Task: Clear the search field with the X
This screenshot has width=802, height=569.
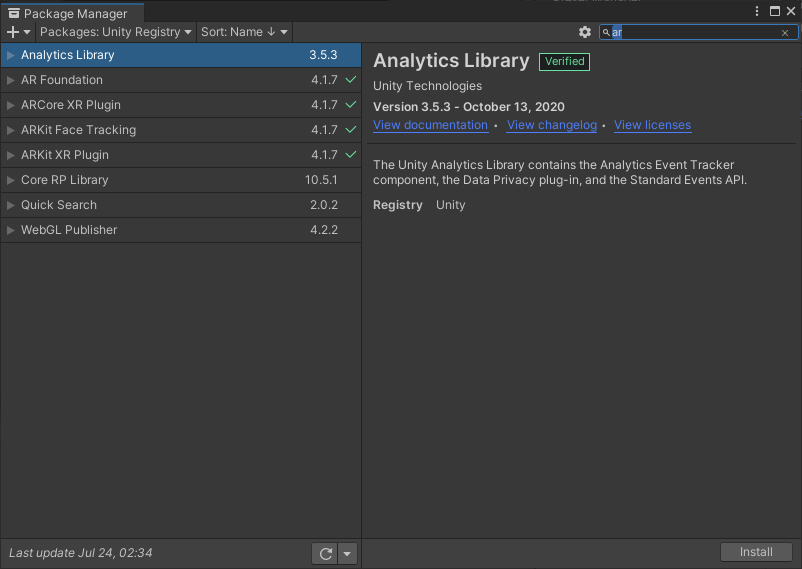Action: click(785, 33)
